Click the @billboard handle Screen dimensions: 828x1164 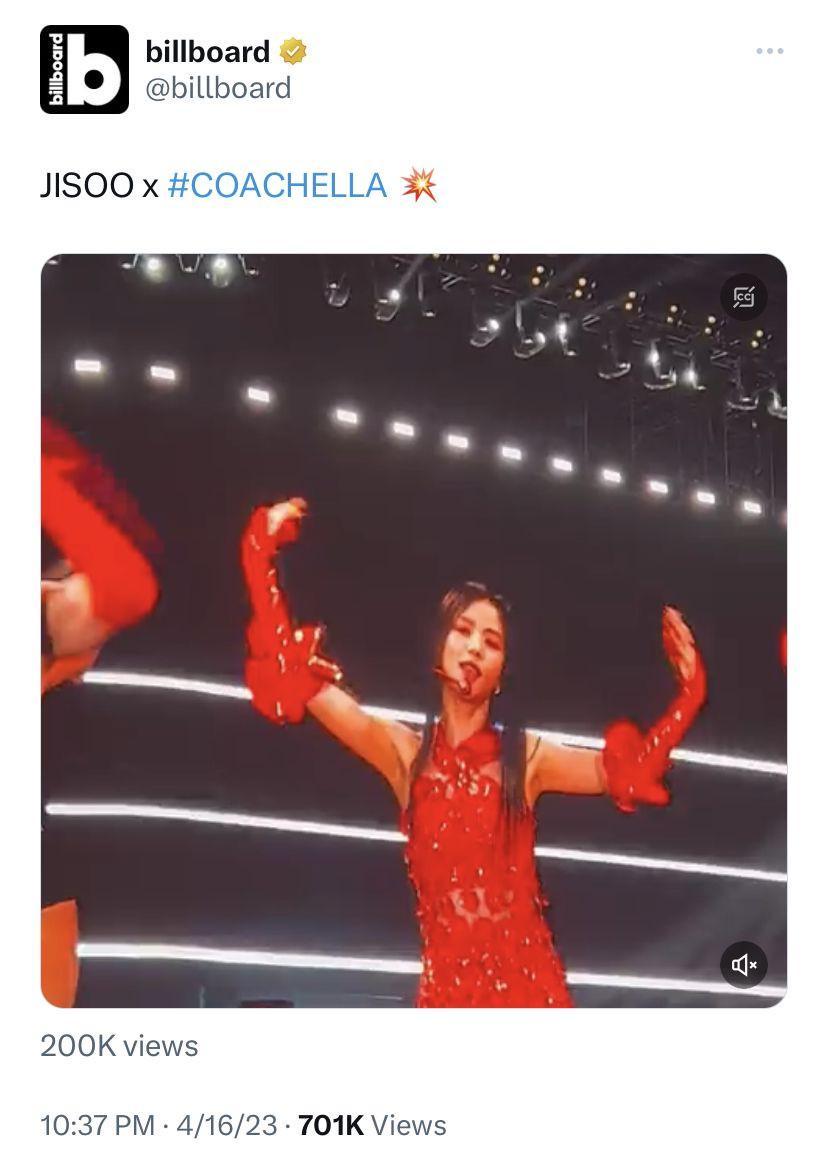218,88
